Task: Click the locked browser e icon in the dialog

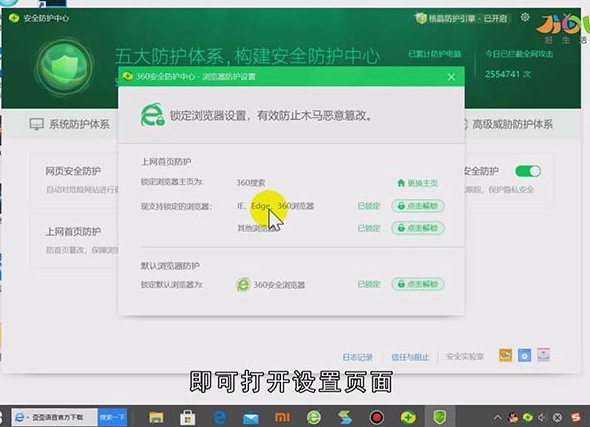Action: tap(152, 115)
